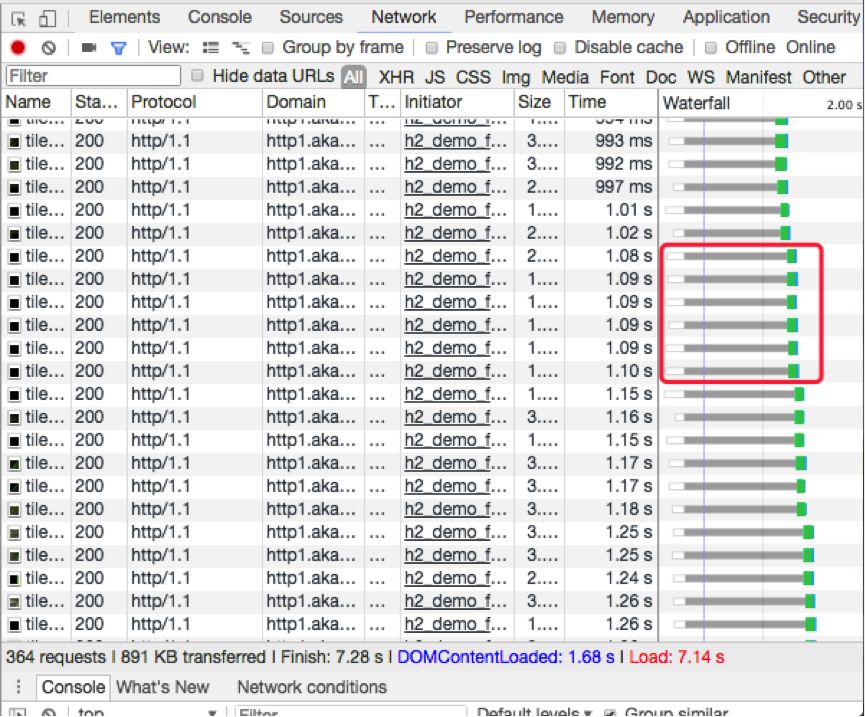Click the waterfall bar in 1.10 s row

(733, 372)
